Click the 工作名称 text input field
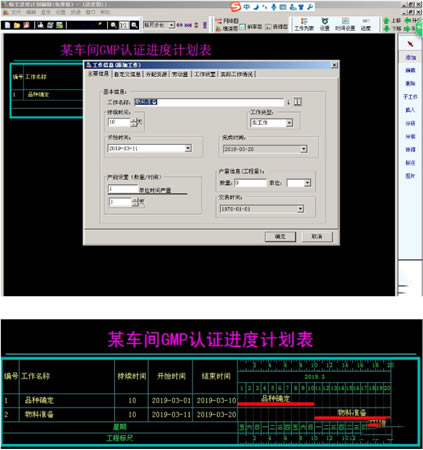 (209, 102)
